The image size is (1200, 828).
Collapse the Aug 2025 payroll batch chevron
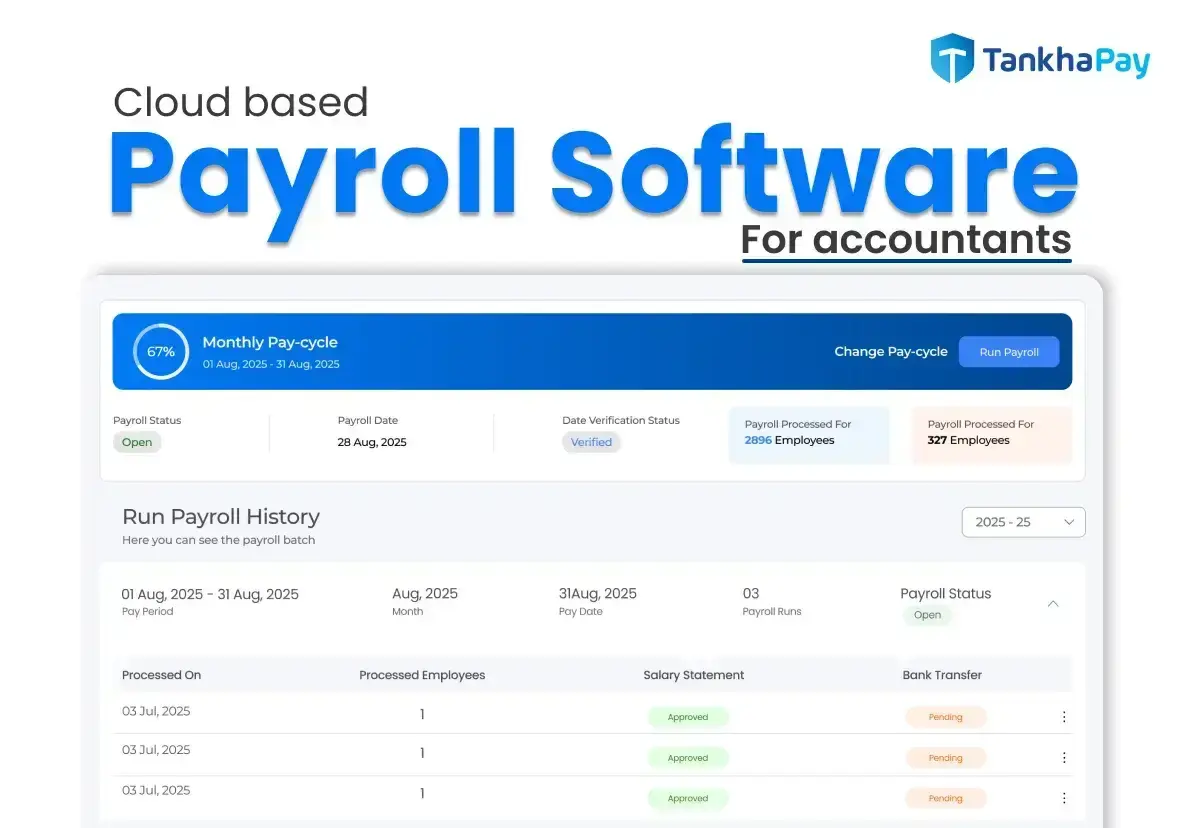click(x=1053, y=604)
